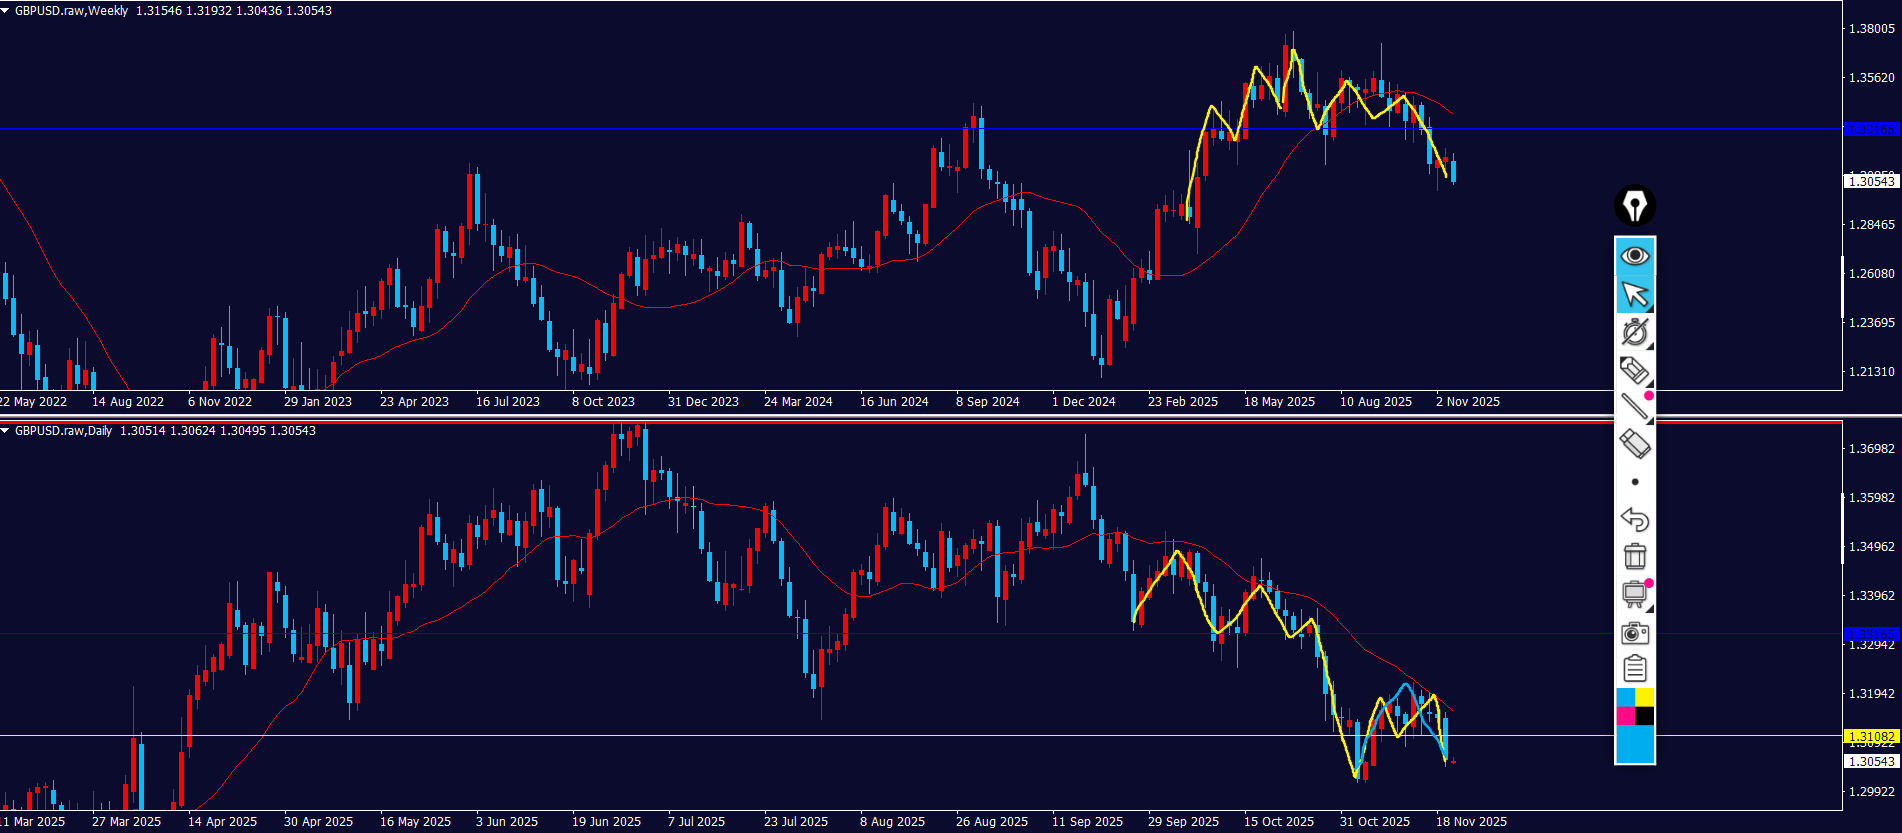Take a screenshot with the camera icon
The width and height of the screenshot is (1902, 833).
pos(1634,632)
